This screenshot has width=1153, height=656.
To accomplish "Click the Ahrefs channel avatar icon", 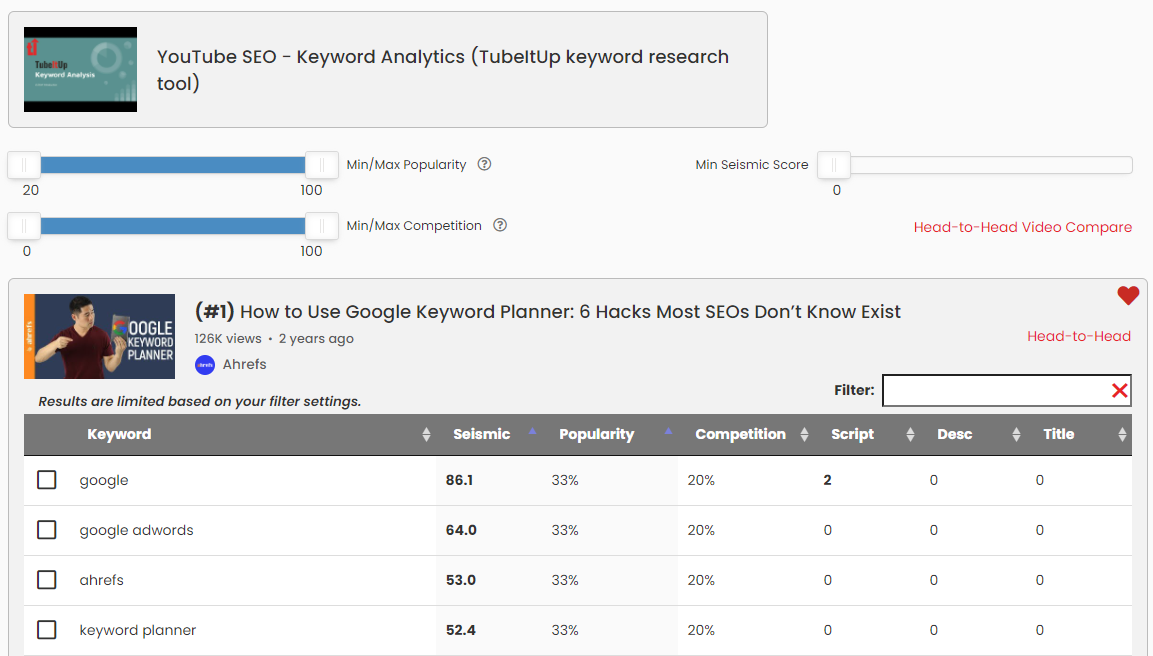I will [204, 365].
